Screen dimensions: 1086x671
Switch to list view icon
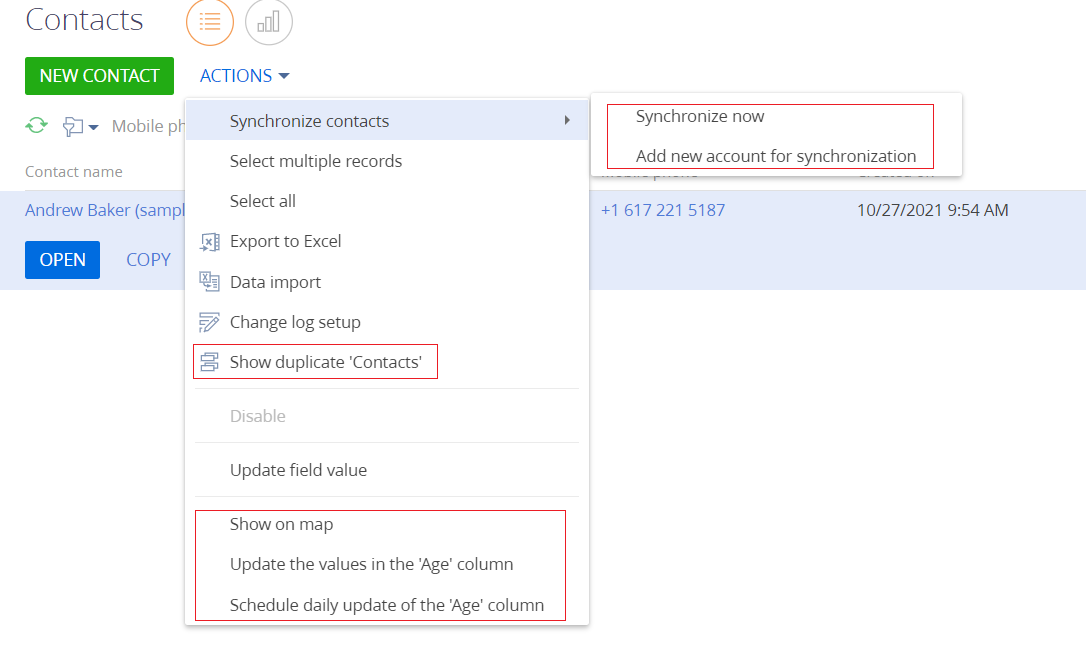click(x=210, y=22)
